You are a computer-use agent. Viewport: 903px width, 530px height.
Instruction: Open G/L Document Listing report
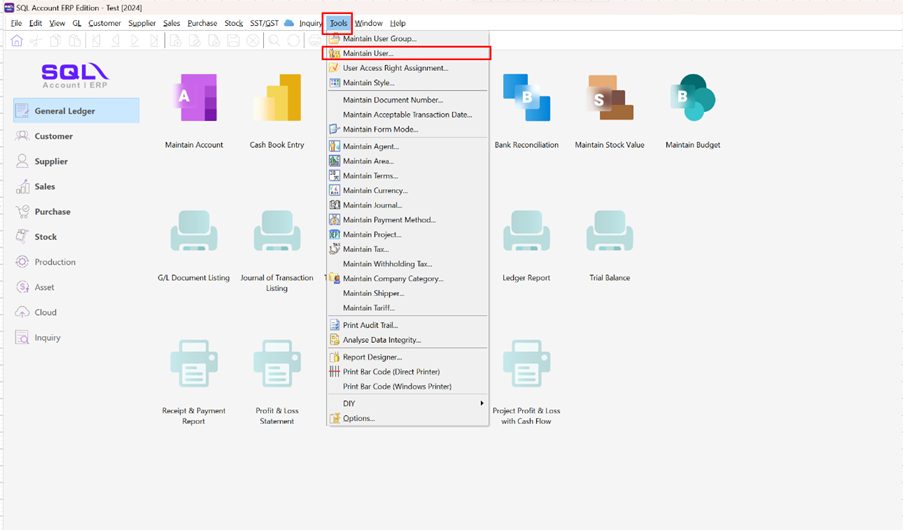[x=194, y=232]
